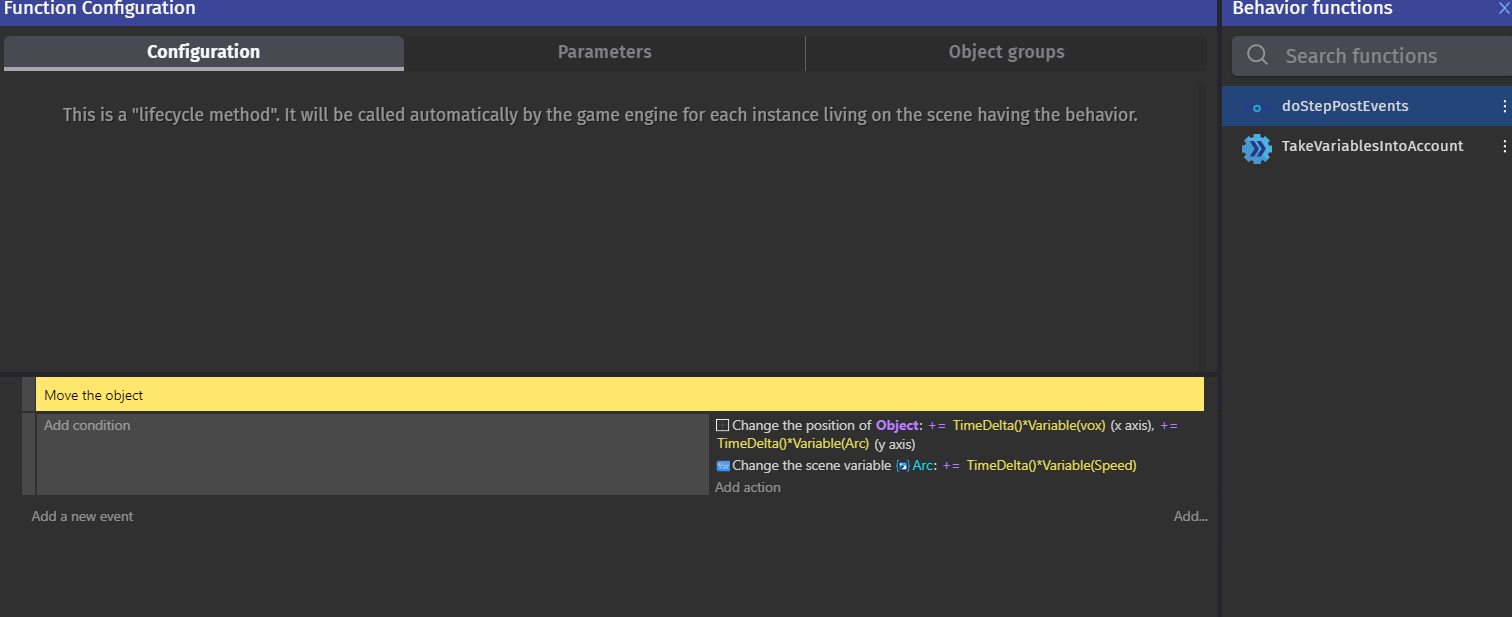
Task: Open the Add... menu at bottom right
Action: [1190, 516]
